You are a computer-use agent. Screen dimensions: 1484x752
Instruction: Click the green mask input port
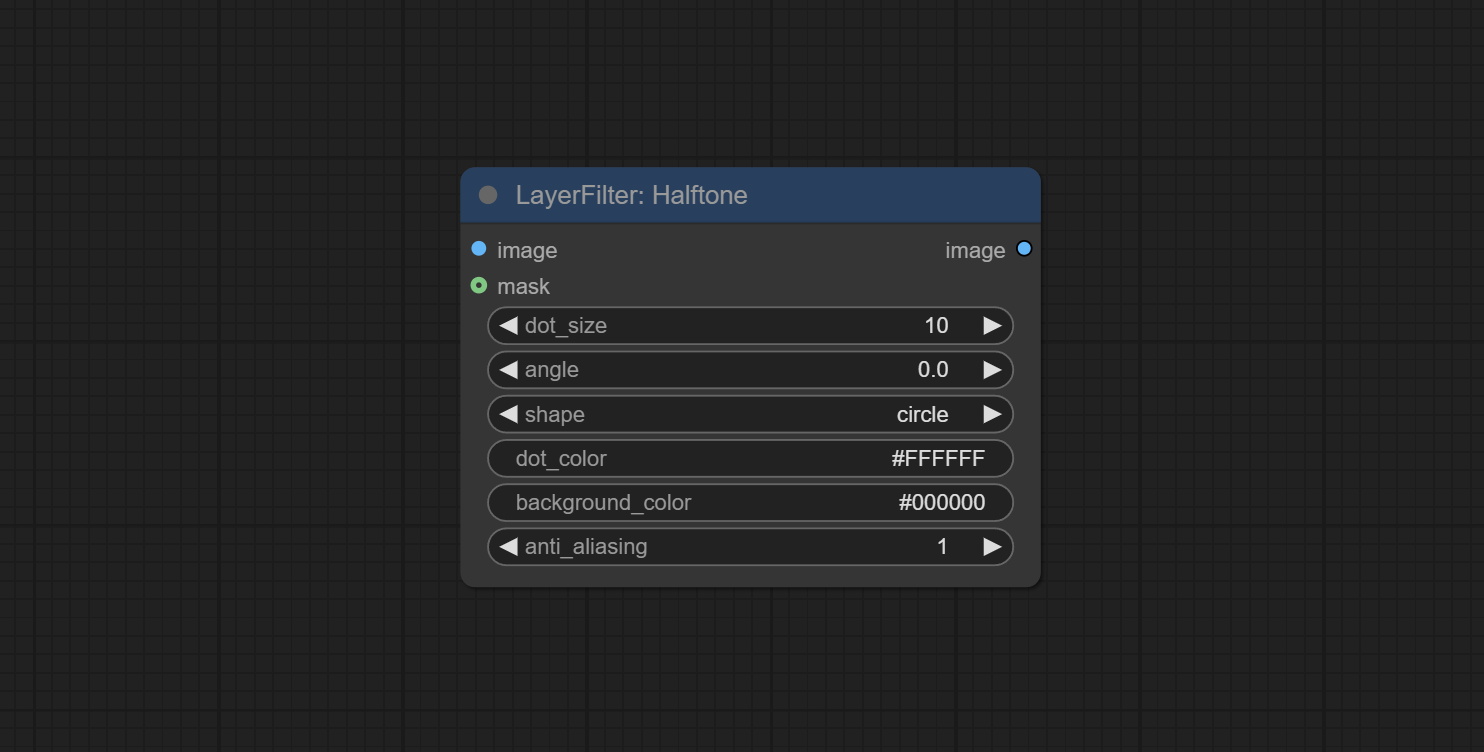(x=479, y=286)
